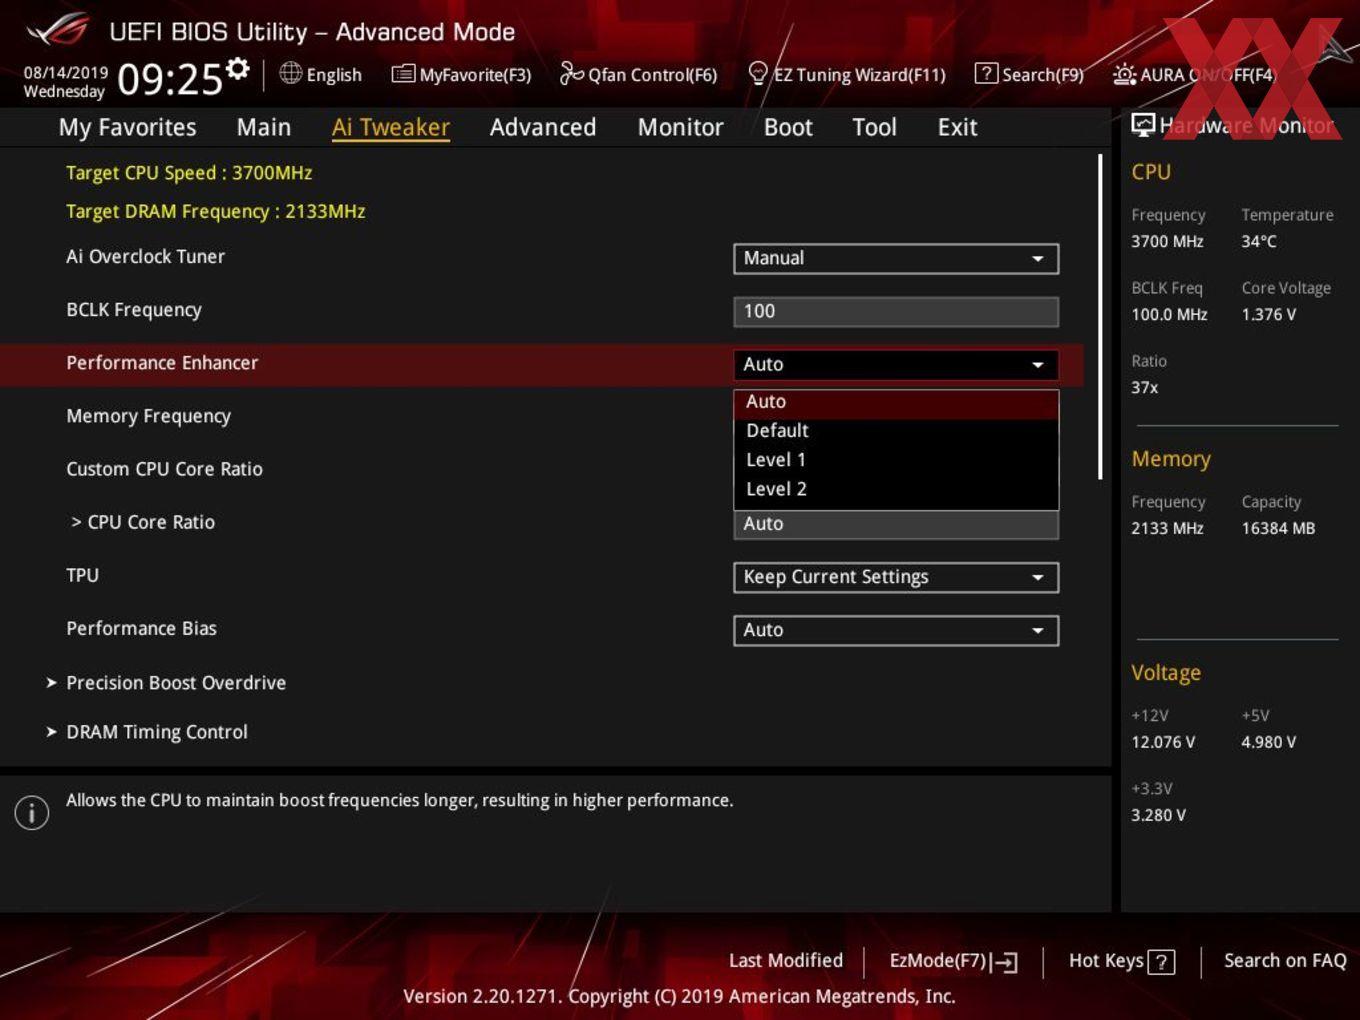Click the Core Voltage 1.376 V value
1360x1020 pixels.
pyautogui.click(x=1268, y=315)
